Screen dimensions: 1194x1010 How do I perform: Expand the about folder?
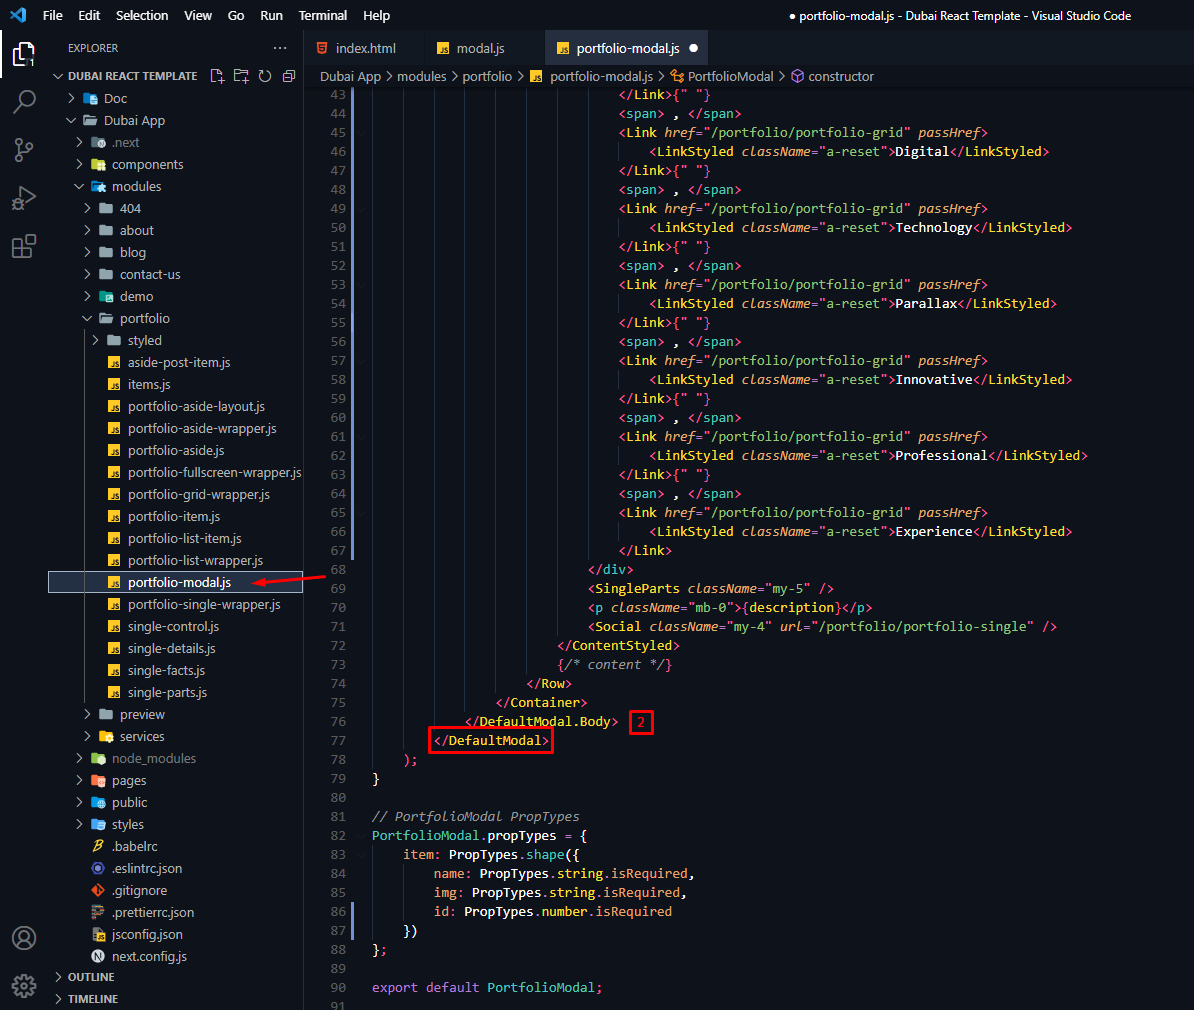tap(136, 230)
